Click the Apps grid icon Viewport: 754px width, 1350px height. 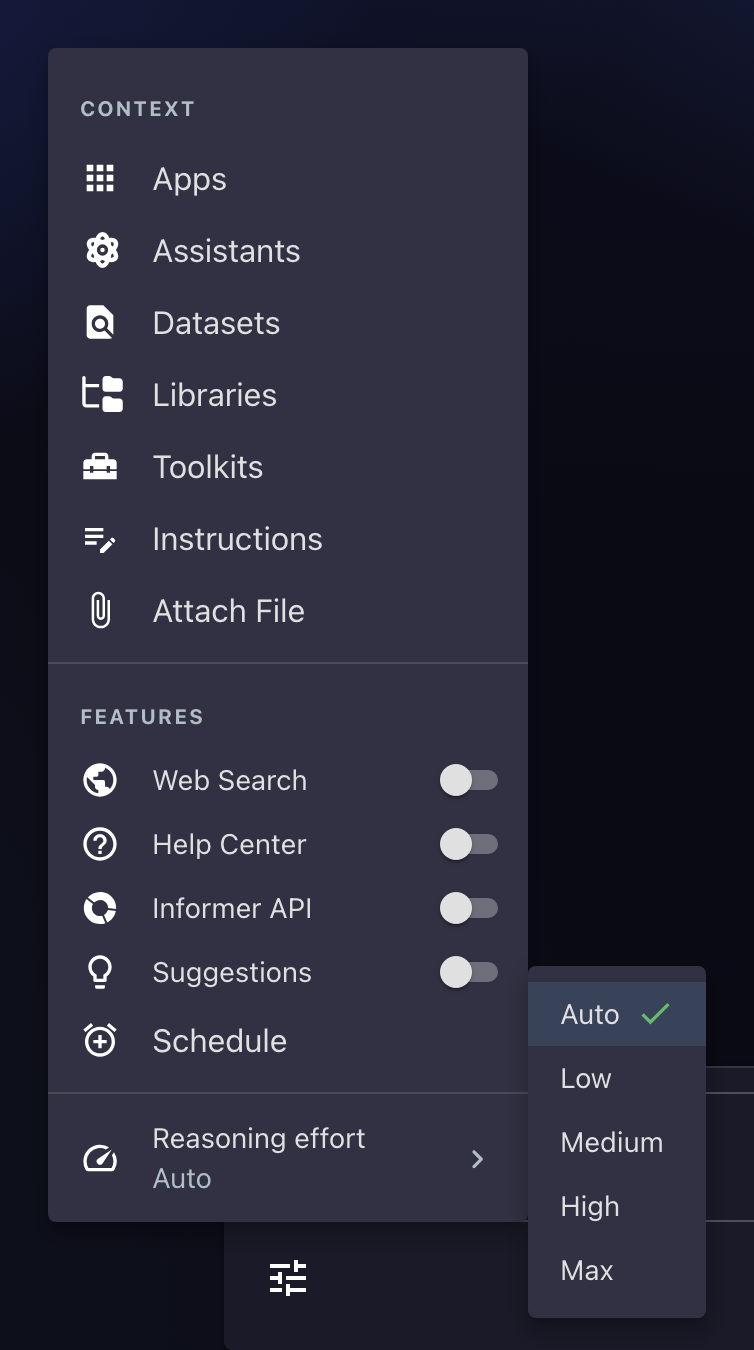[x=100, y=179]
